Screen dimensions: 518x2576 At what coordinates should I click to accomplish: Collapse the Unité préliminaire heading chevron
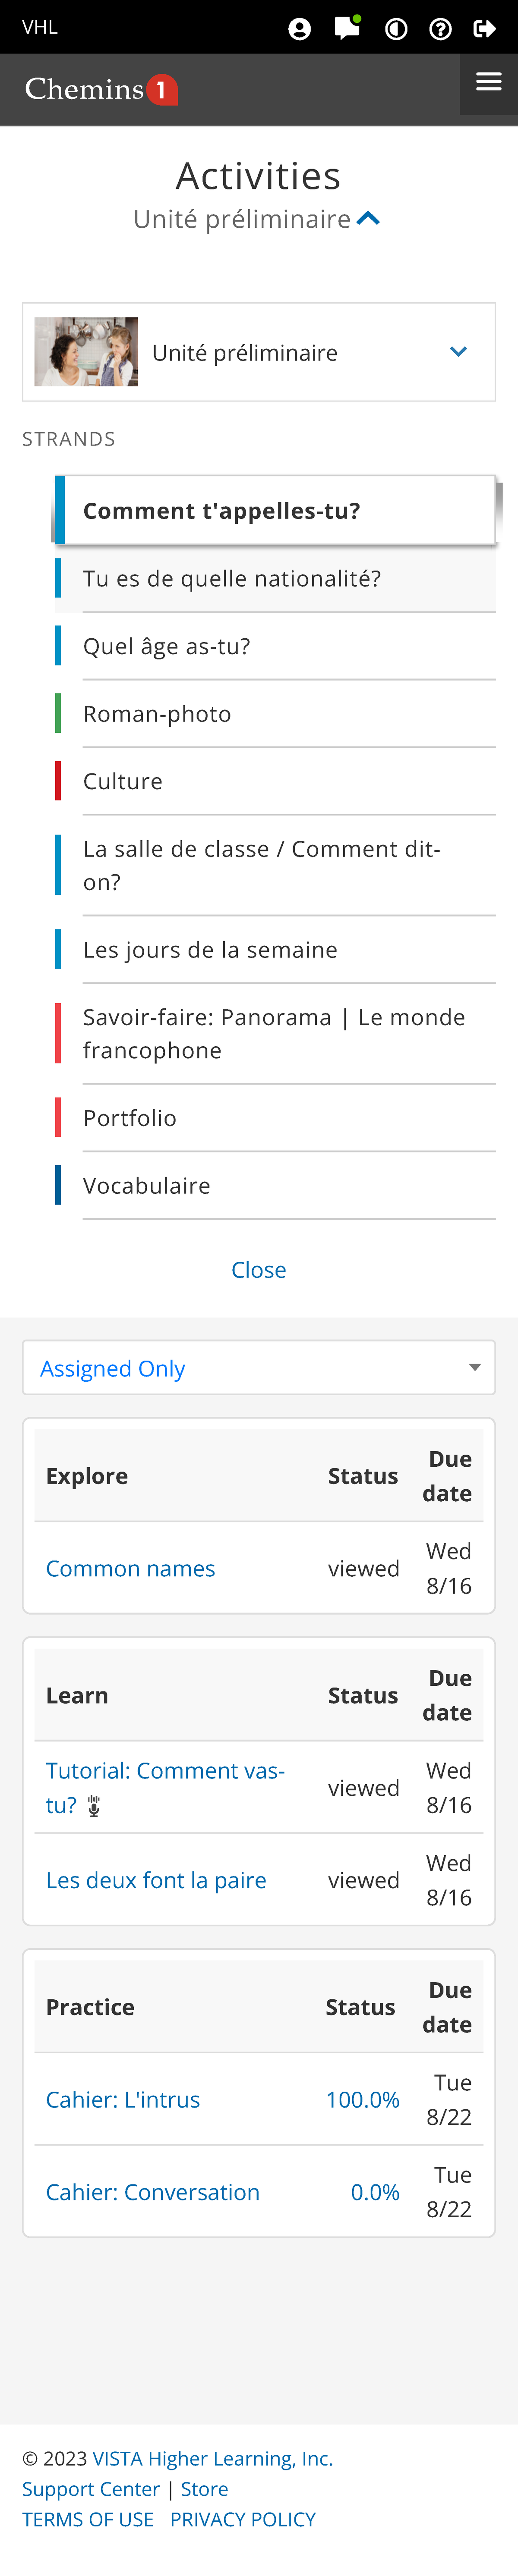[369, 219]
